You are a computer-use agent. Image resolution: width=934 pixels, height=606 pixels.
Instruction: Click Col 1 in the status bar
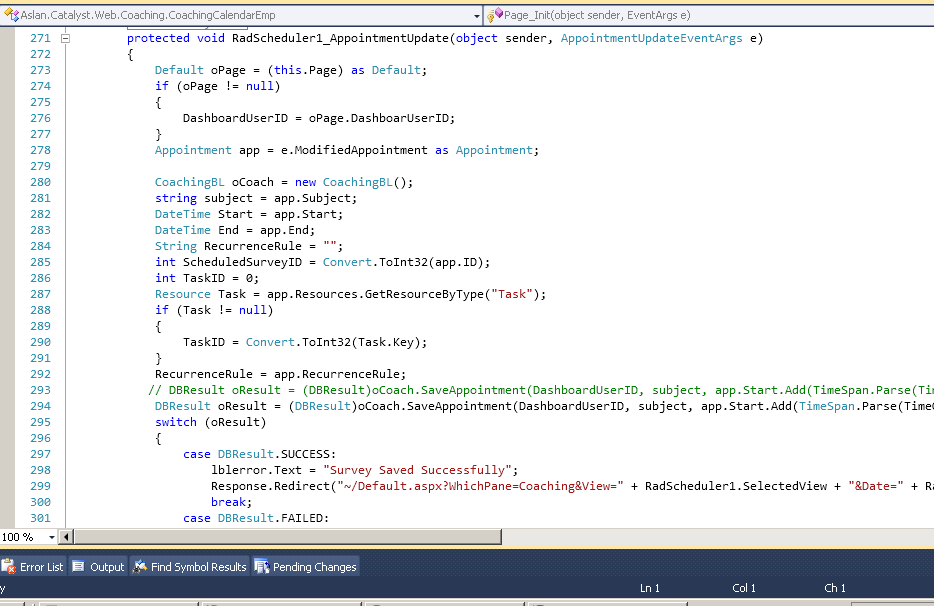point(744,588)
